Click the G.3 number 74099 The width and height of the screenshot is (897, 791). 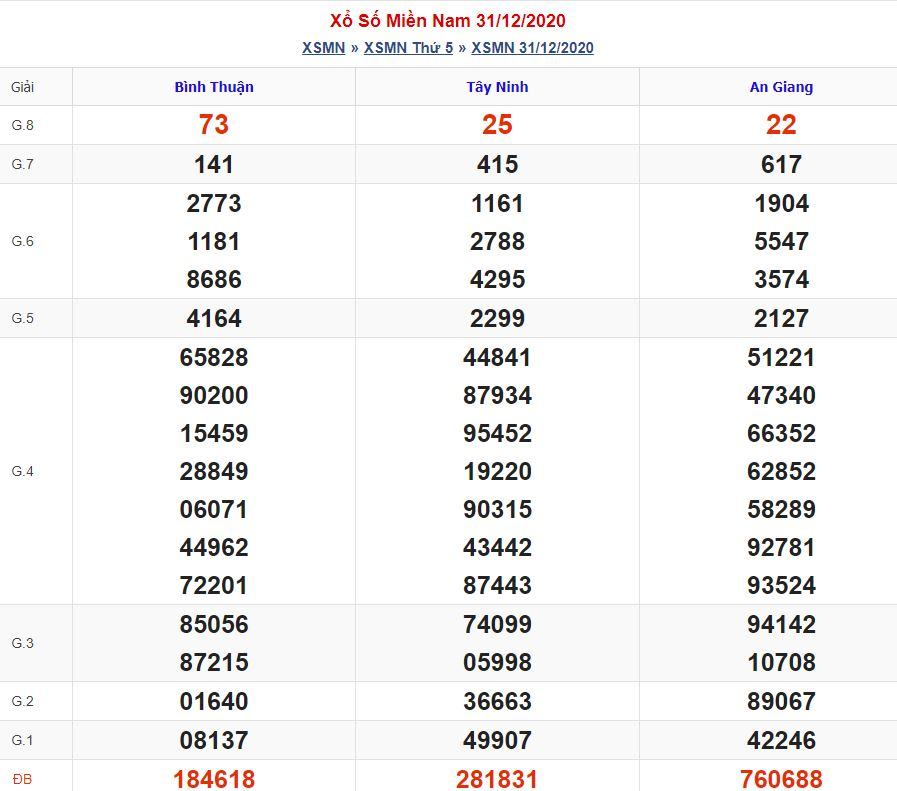497,625
